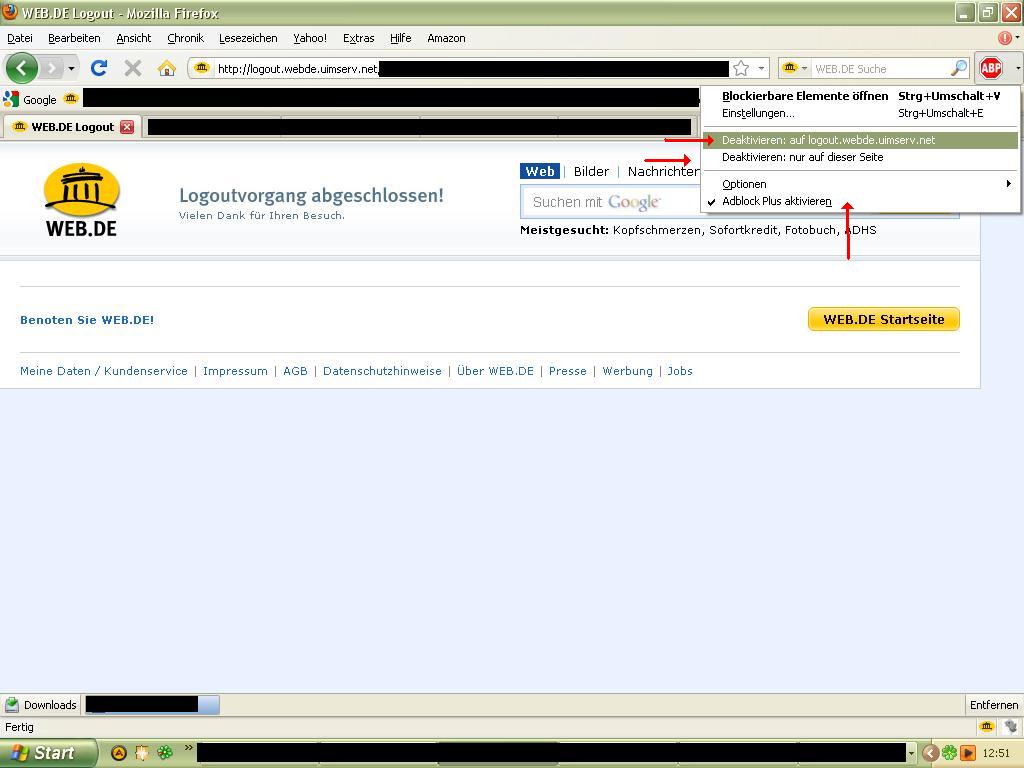1024x768 pixels.
Task: Click the magnifier search icon
Action: coord(959,68)
